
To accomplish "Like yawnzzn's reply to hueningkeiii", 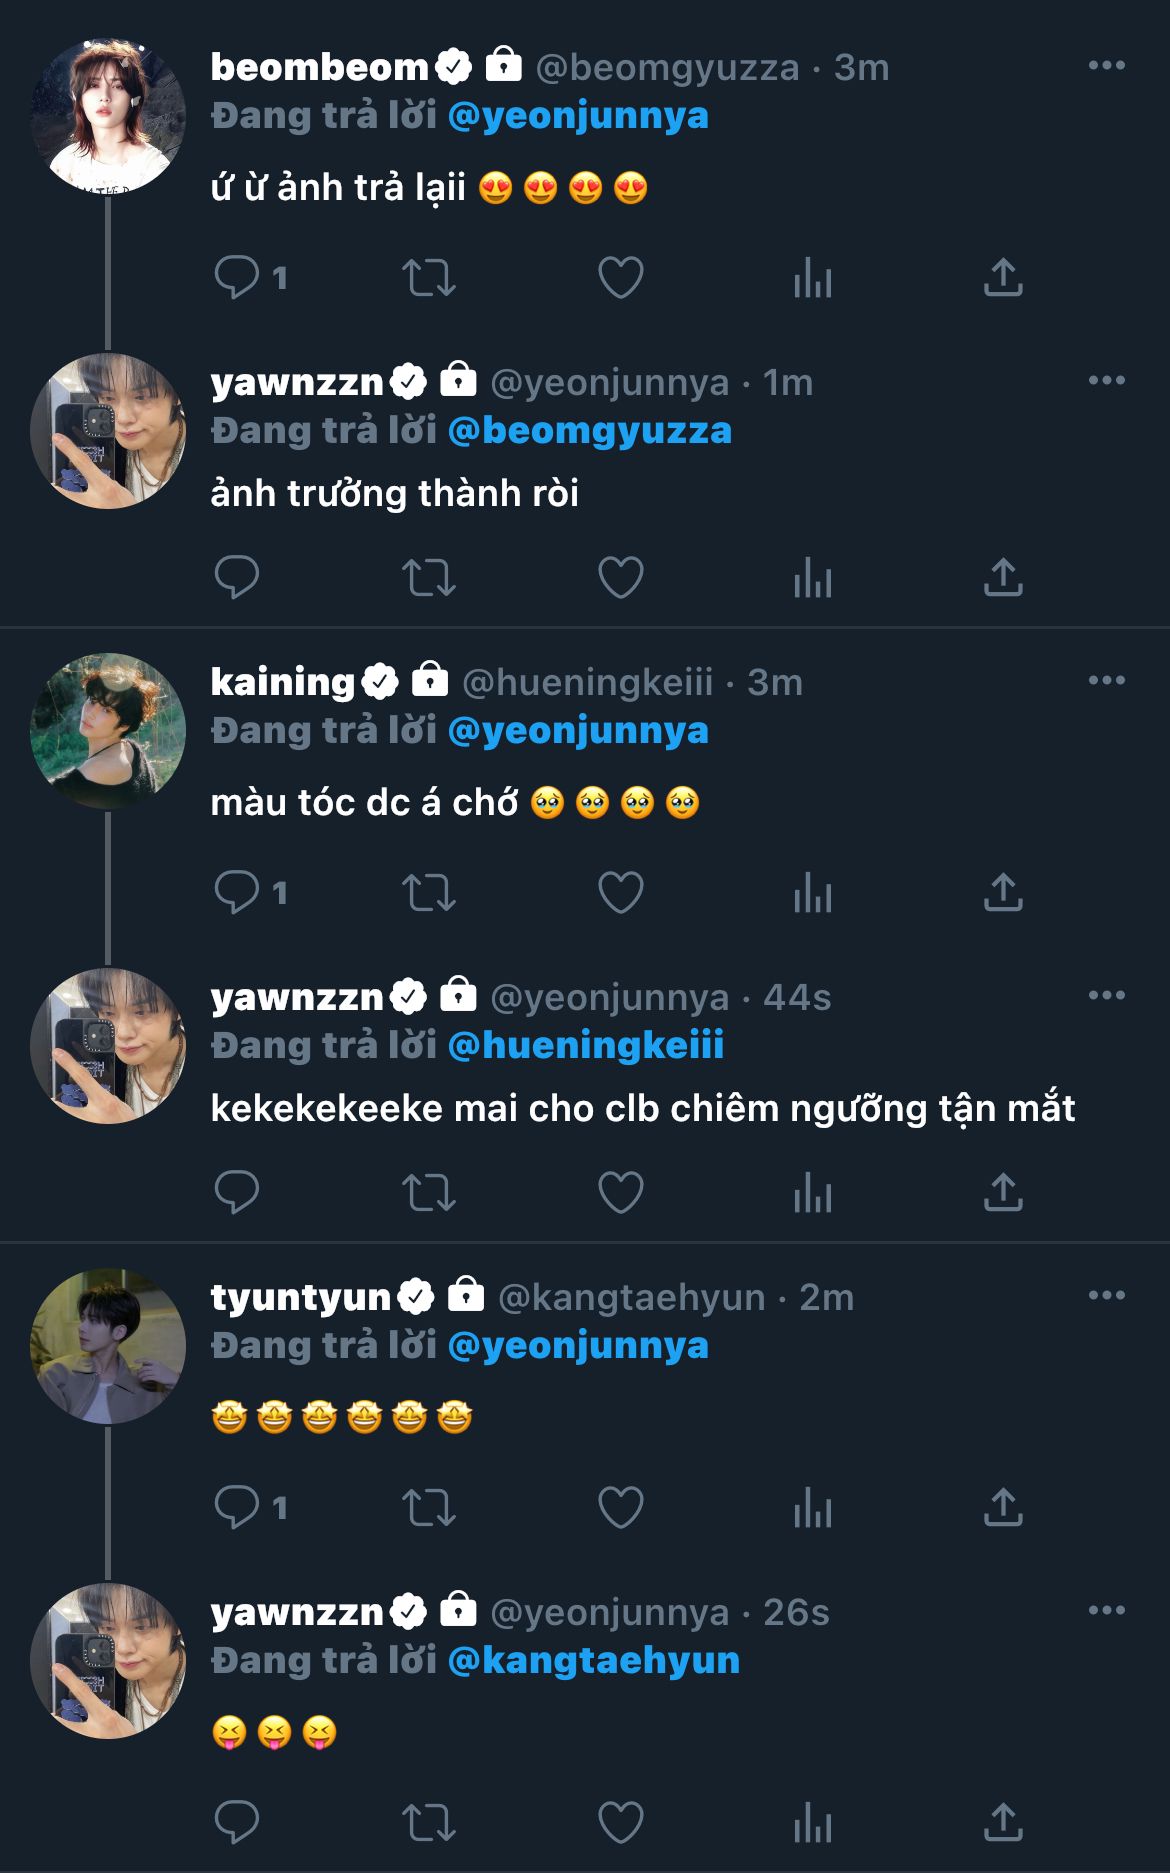I will tap(620, 1193).
